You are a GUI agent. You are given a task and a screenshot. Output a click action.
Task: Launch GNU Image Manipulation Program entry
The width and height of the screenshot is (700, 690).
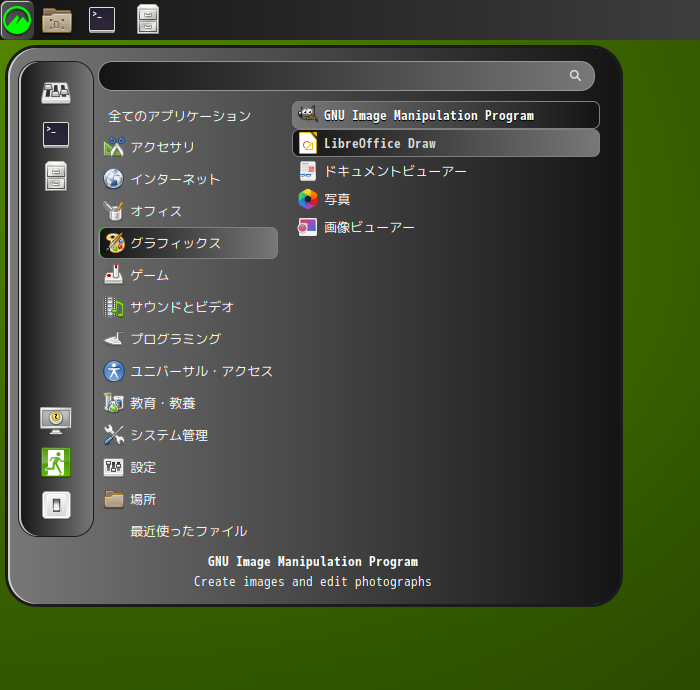pos(446,115)
